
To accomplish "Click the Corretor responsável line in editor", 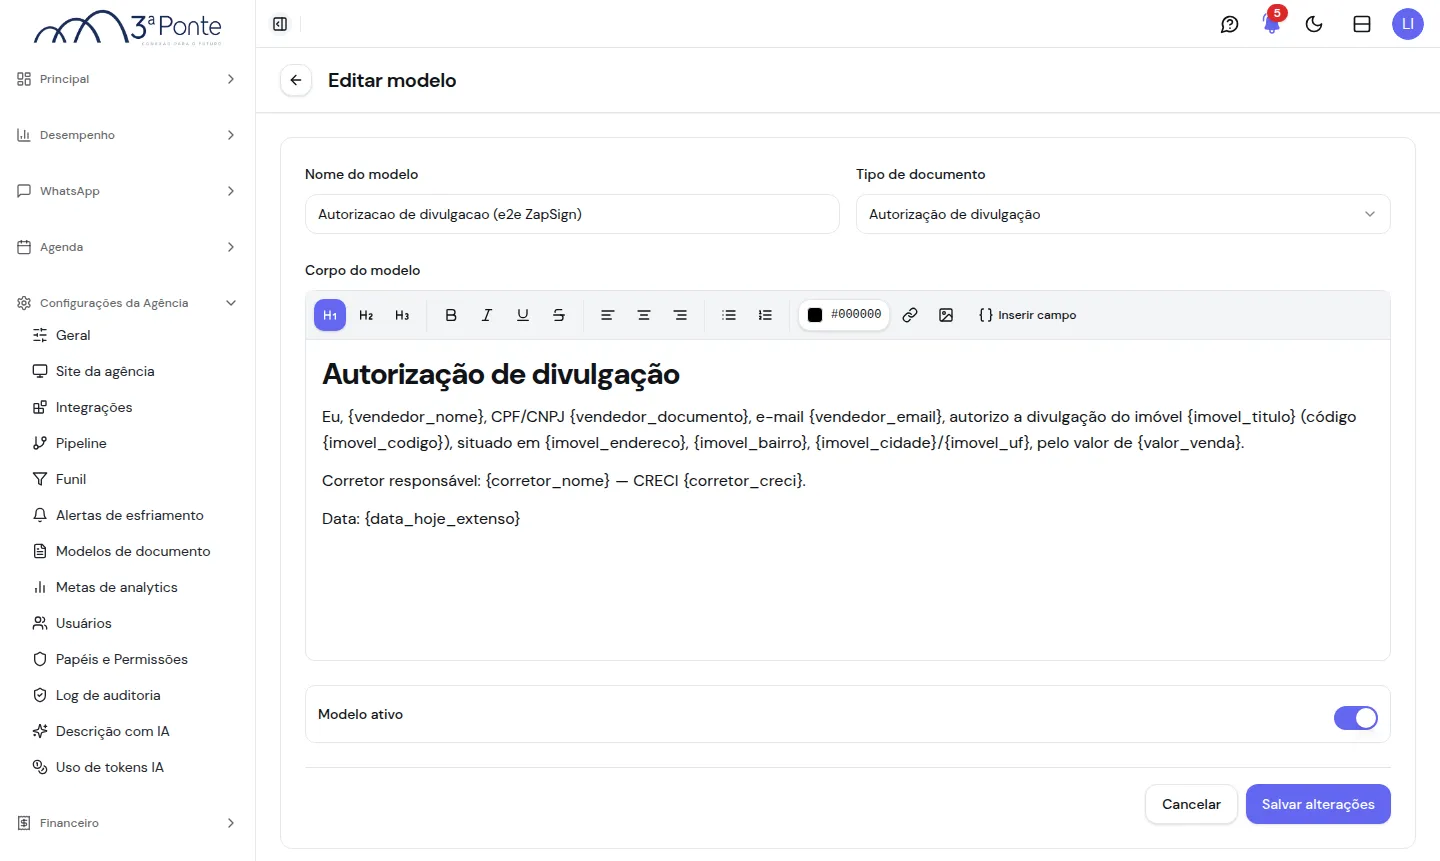I will pyautogui.click(x=564, y=481).
